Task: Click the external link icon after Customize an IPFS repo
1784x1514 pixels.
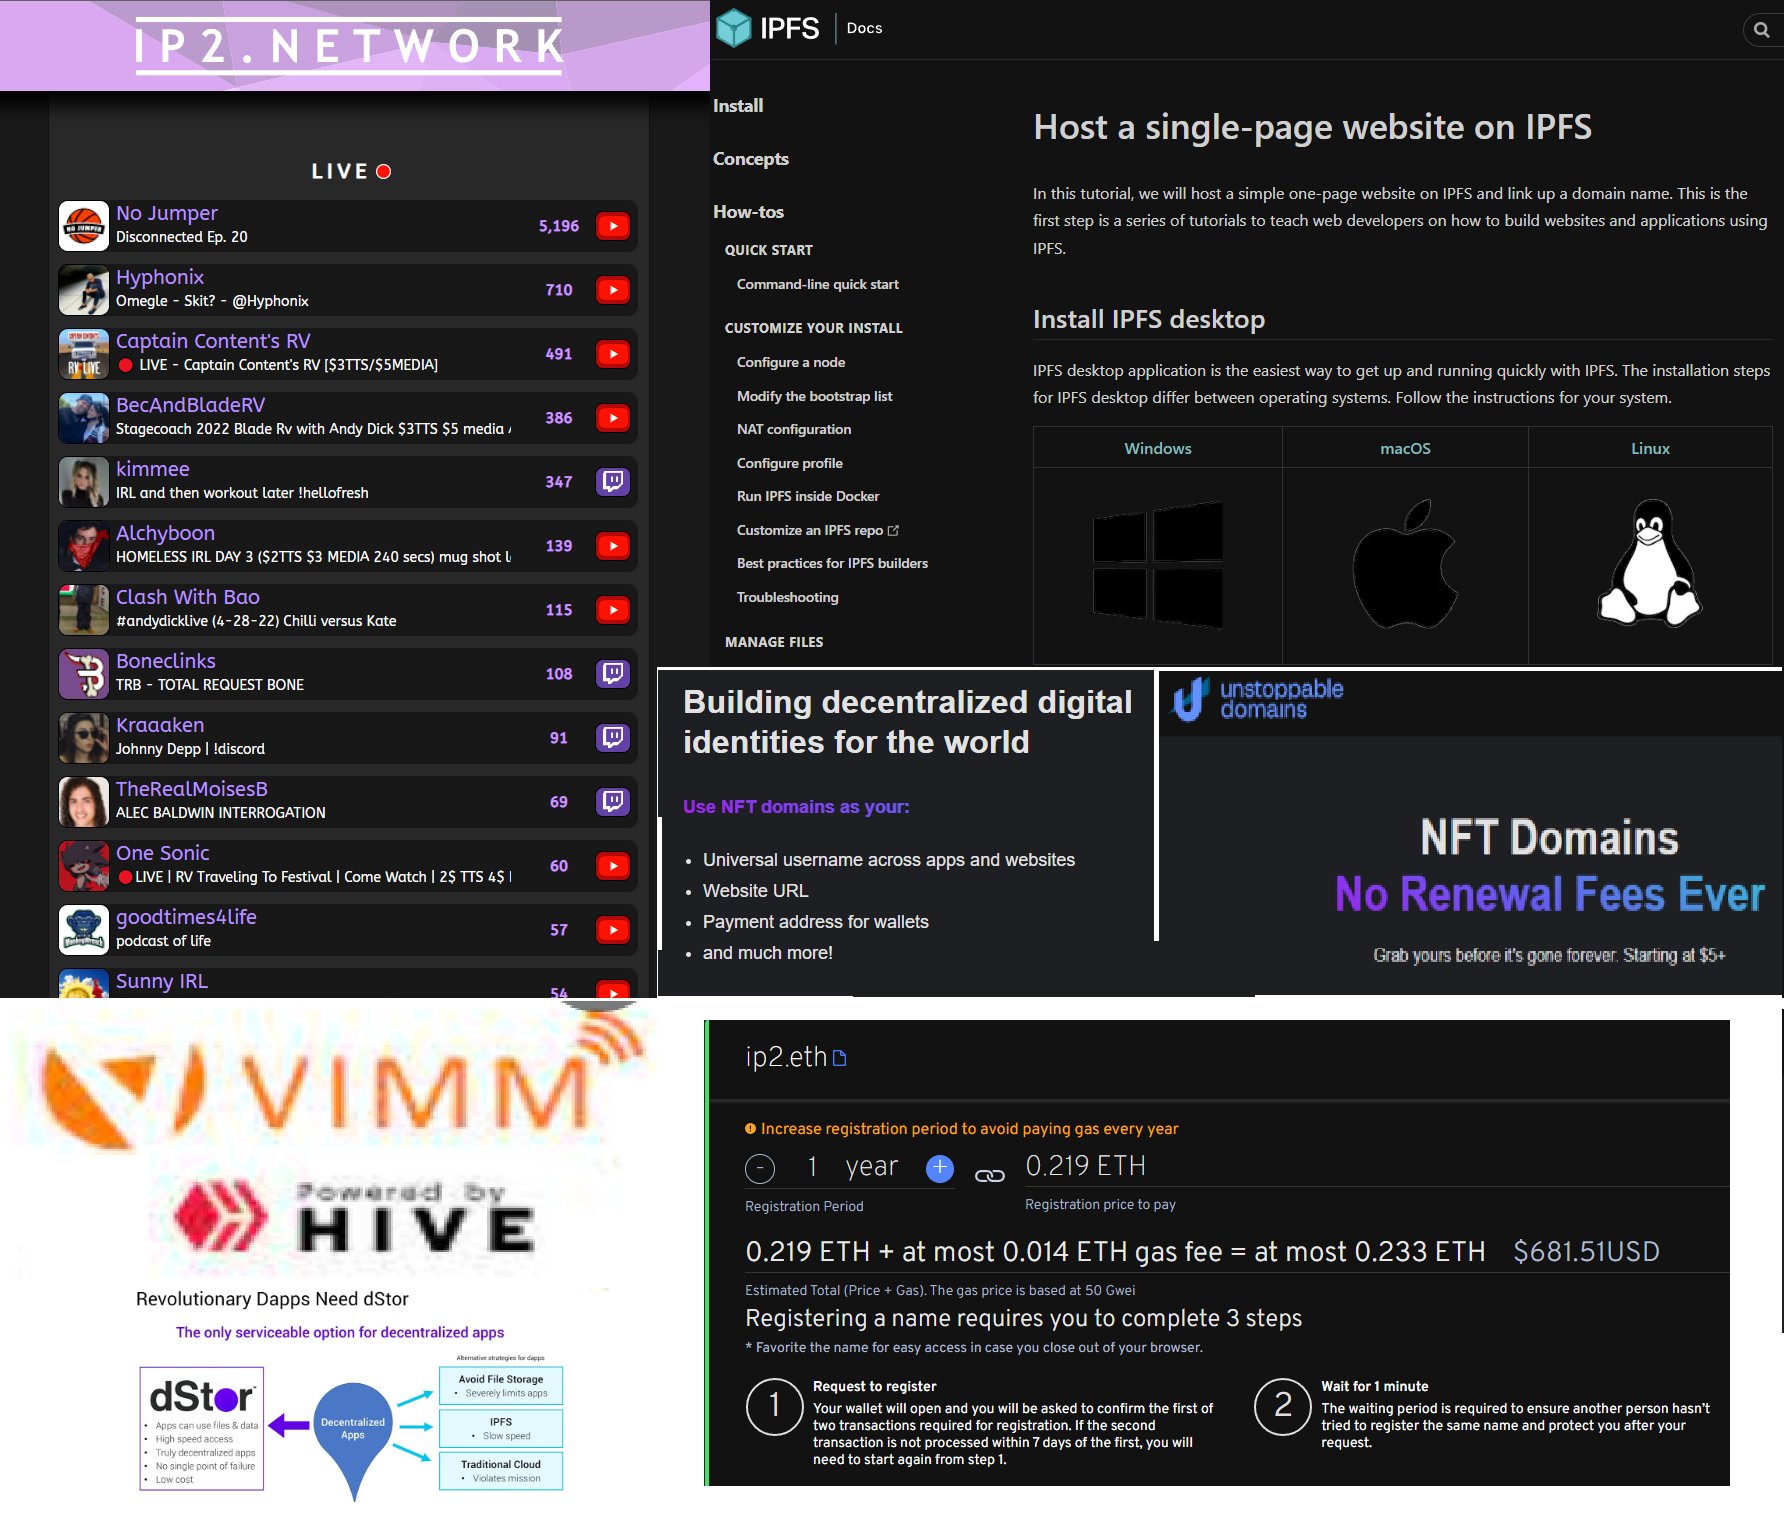Action: (x=893, y=530)
